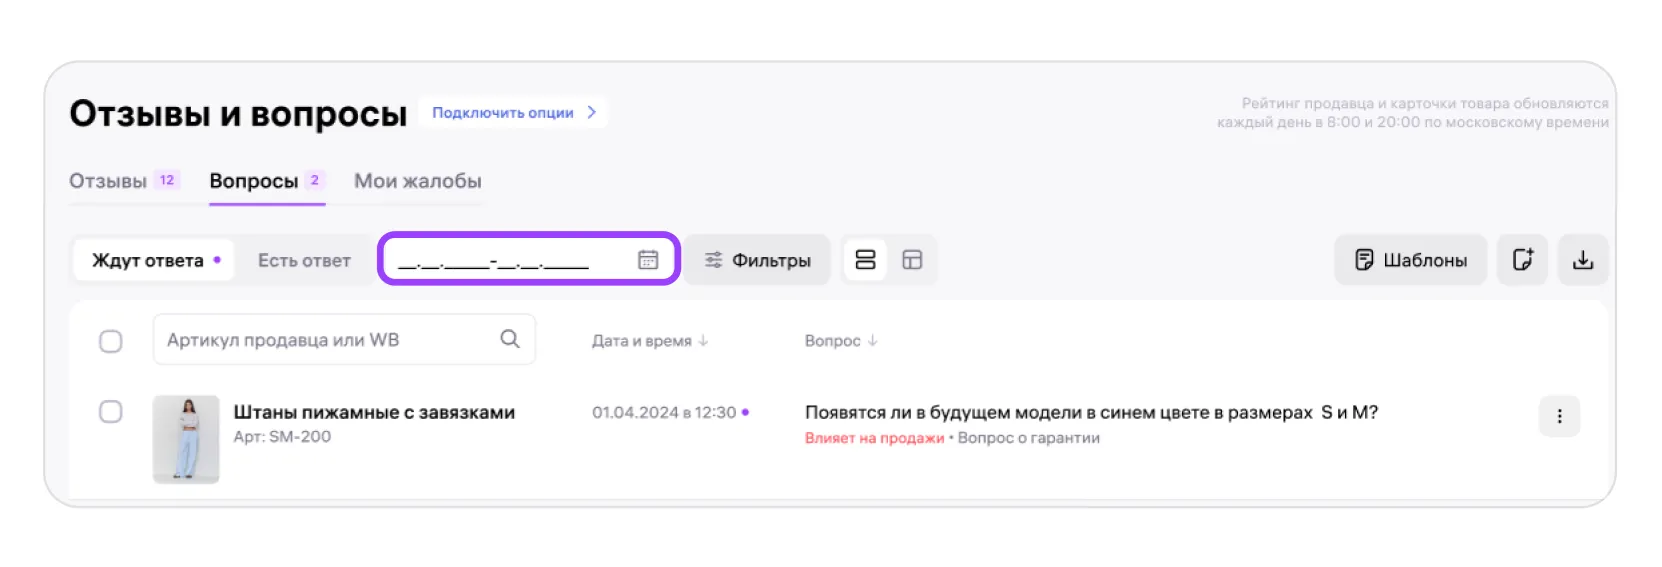Viewport: 1662px width, 567px height.
Task: Select the Есть ответ filter toggle
Action: tap(304, 260)
